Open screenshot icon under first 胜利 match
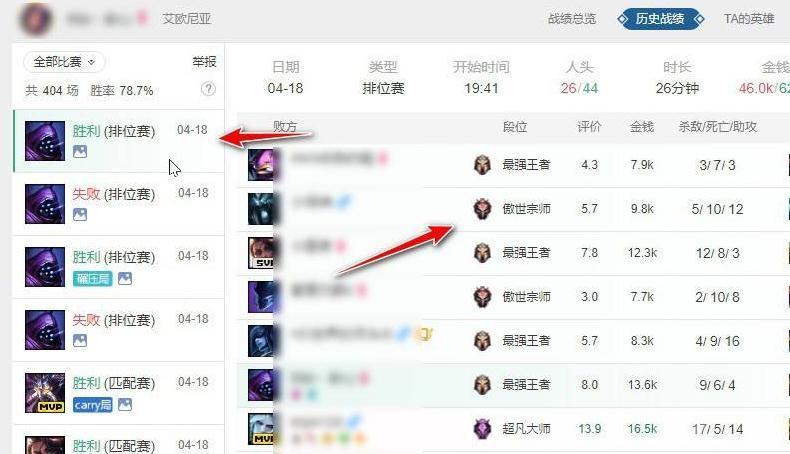This screenshot has width=790, height=454. [80, 151]
